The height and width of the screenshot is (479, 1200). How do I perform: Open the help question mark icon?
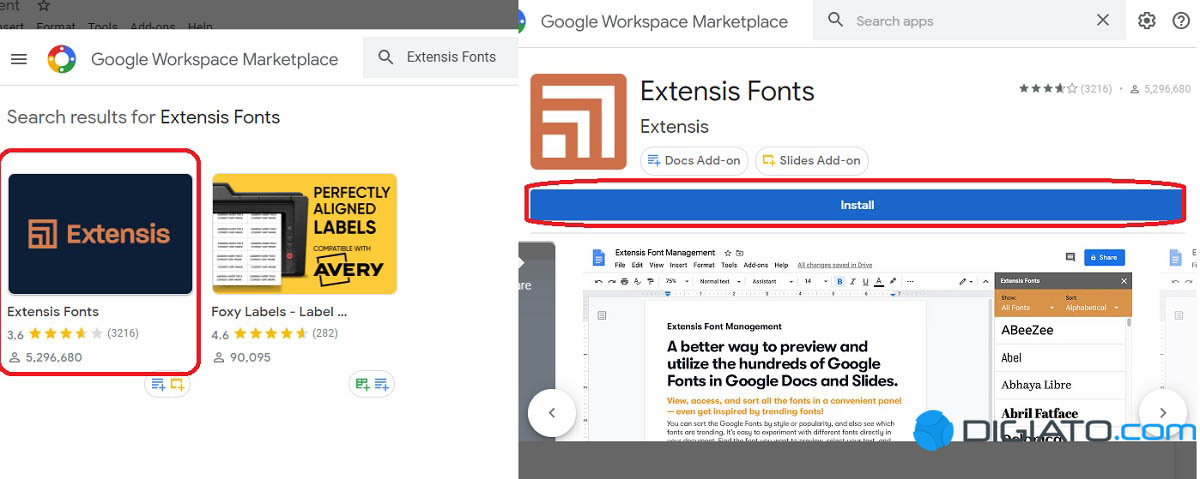click(x=1181, y=21)
